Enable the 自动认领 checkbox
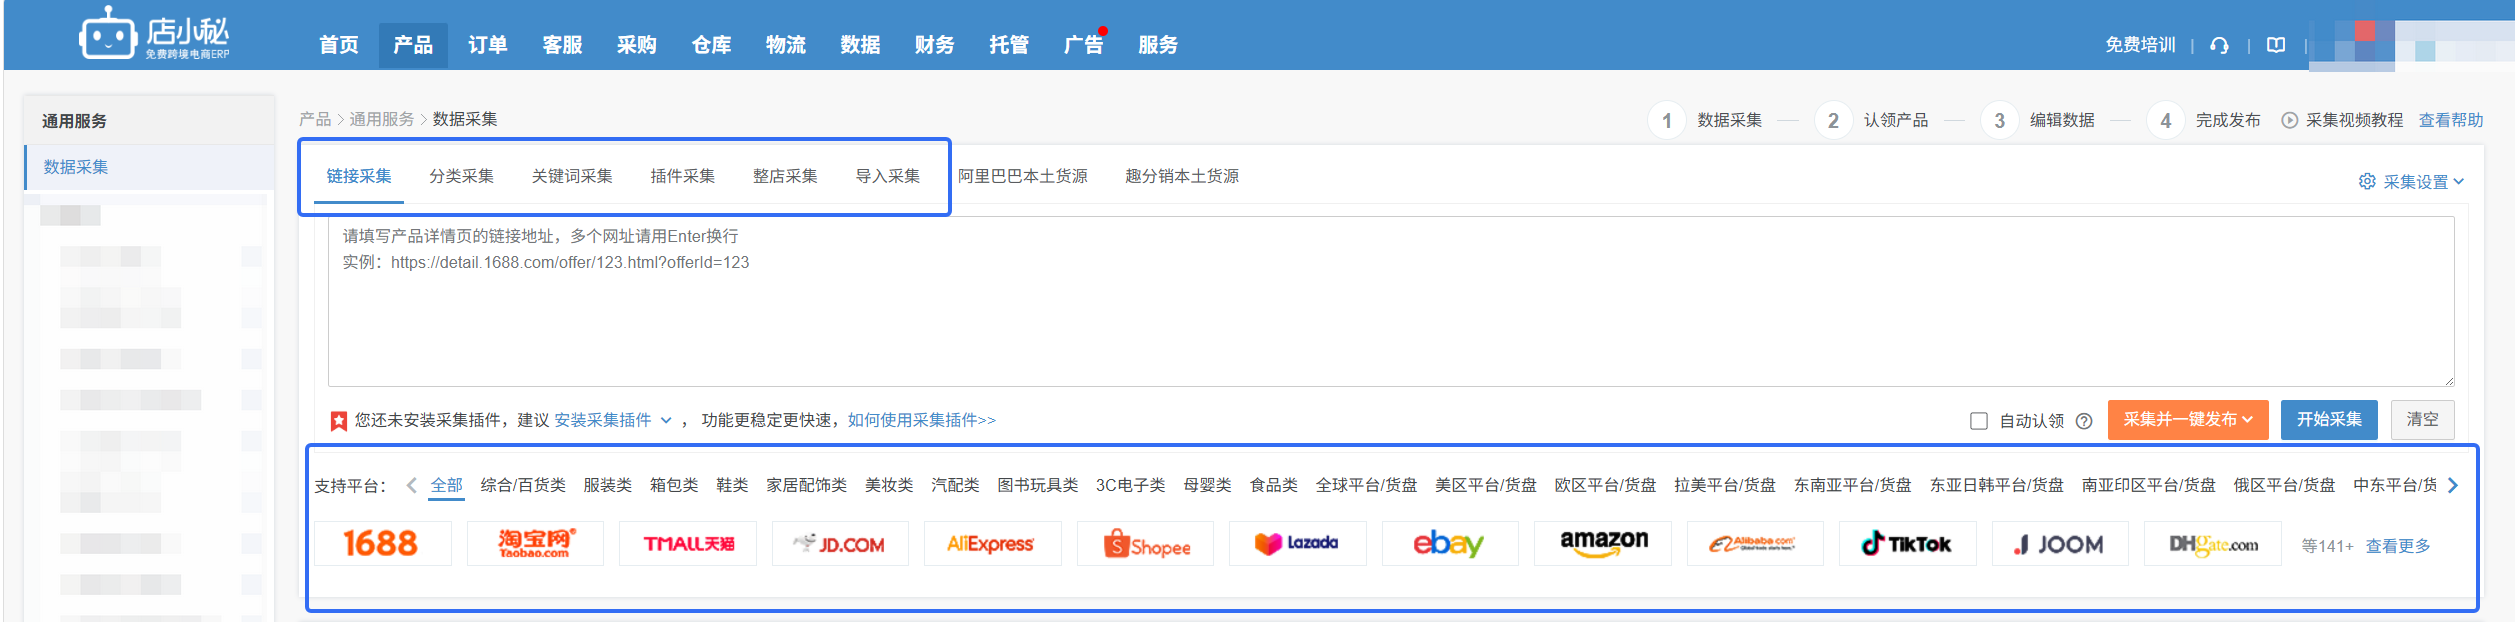Viewport: 2515px width, 622px height. tap(1978, 421)
